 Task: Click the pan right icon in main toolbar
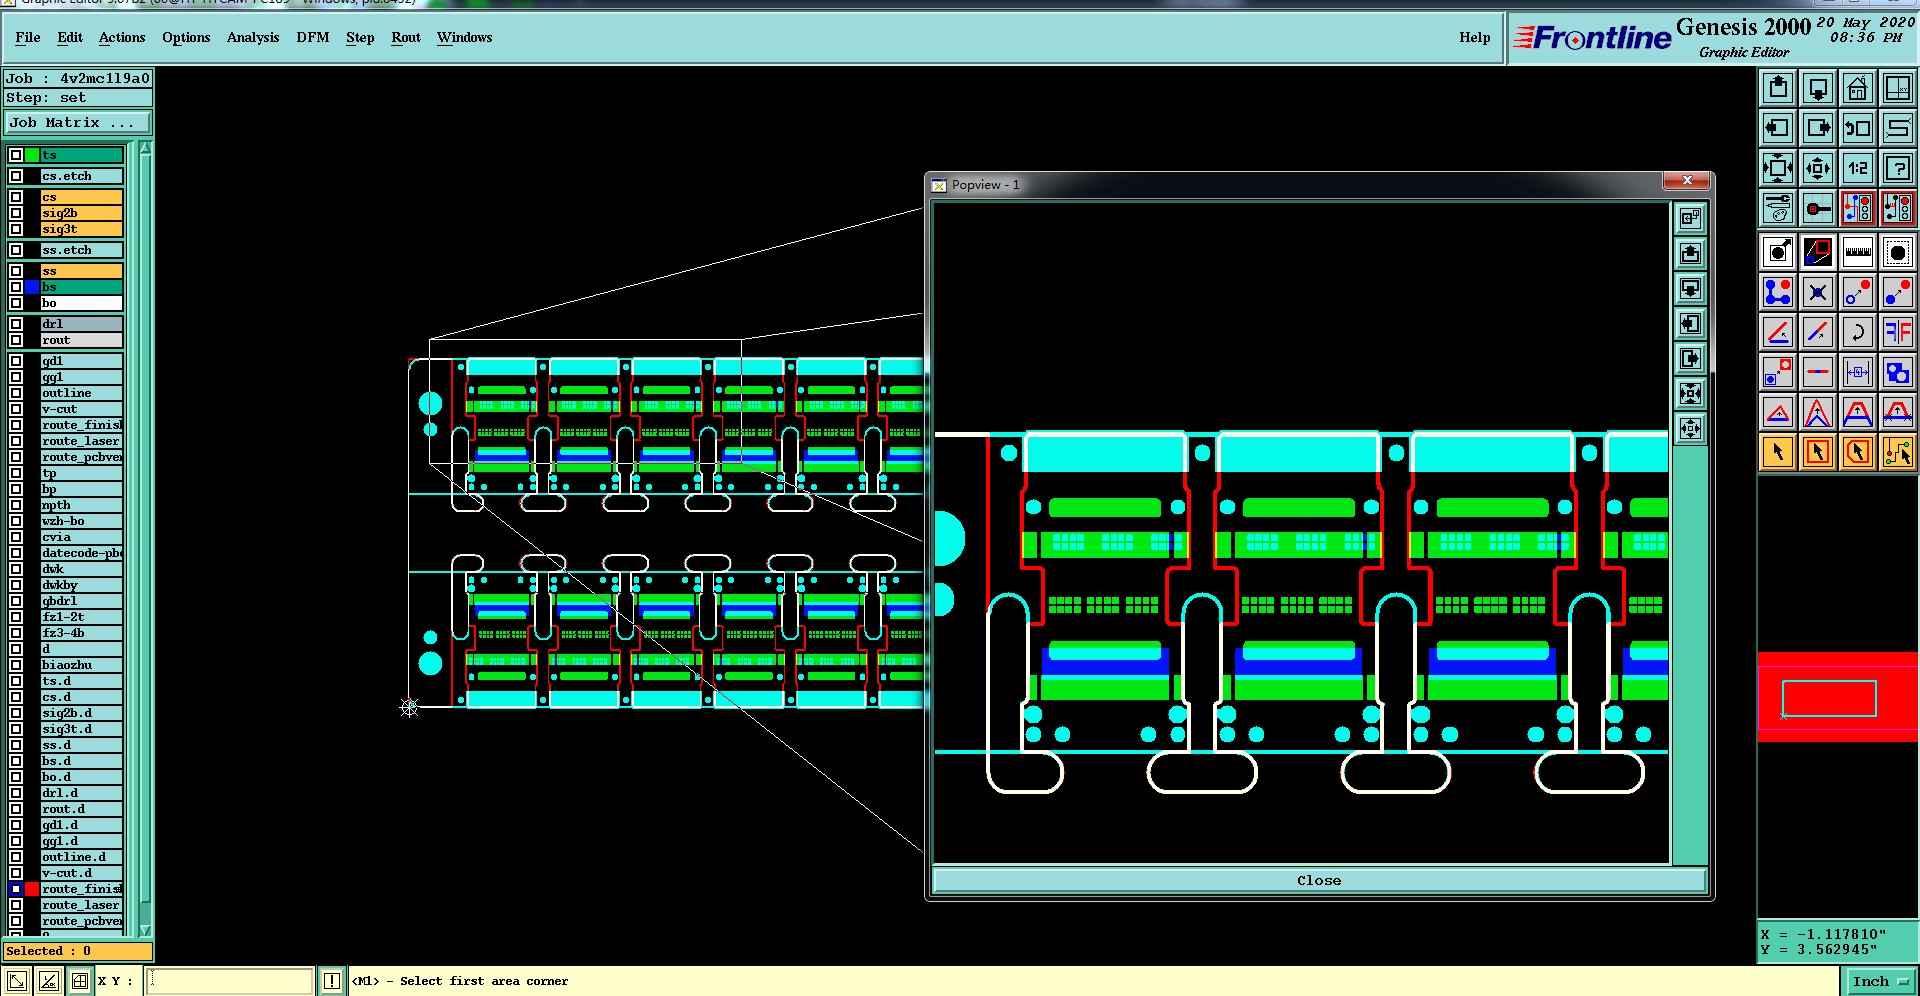click(1818, 128)
